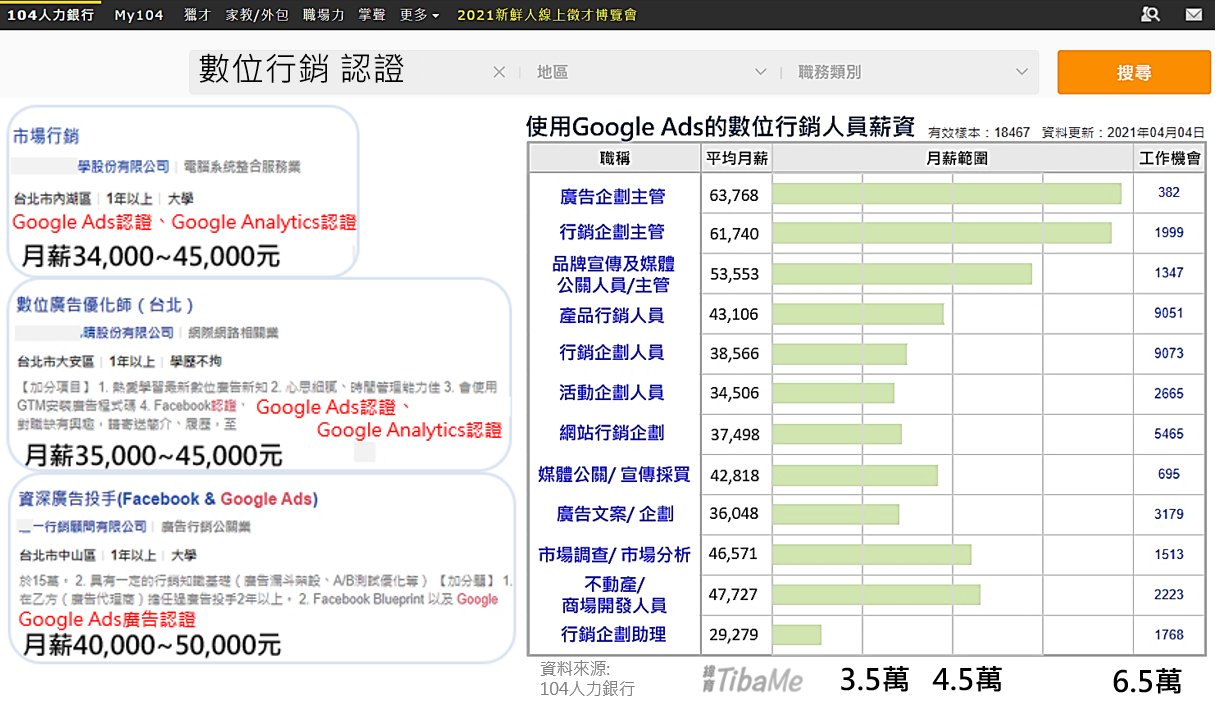Open the 2021新鮮人線上徵才博覽會 link
Image resolution: width=1220 pixels, height=717 pixels.
tap(546, 15)
